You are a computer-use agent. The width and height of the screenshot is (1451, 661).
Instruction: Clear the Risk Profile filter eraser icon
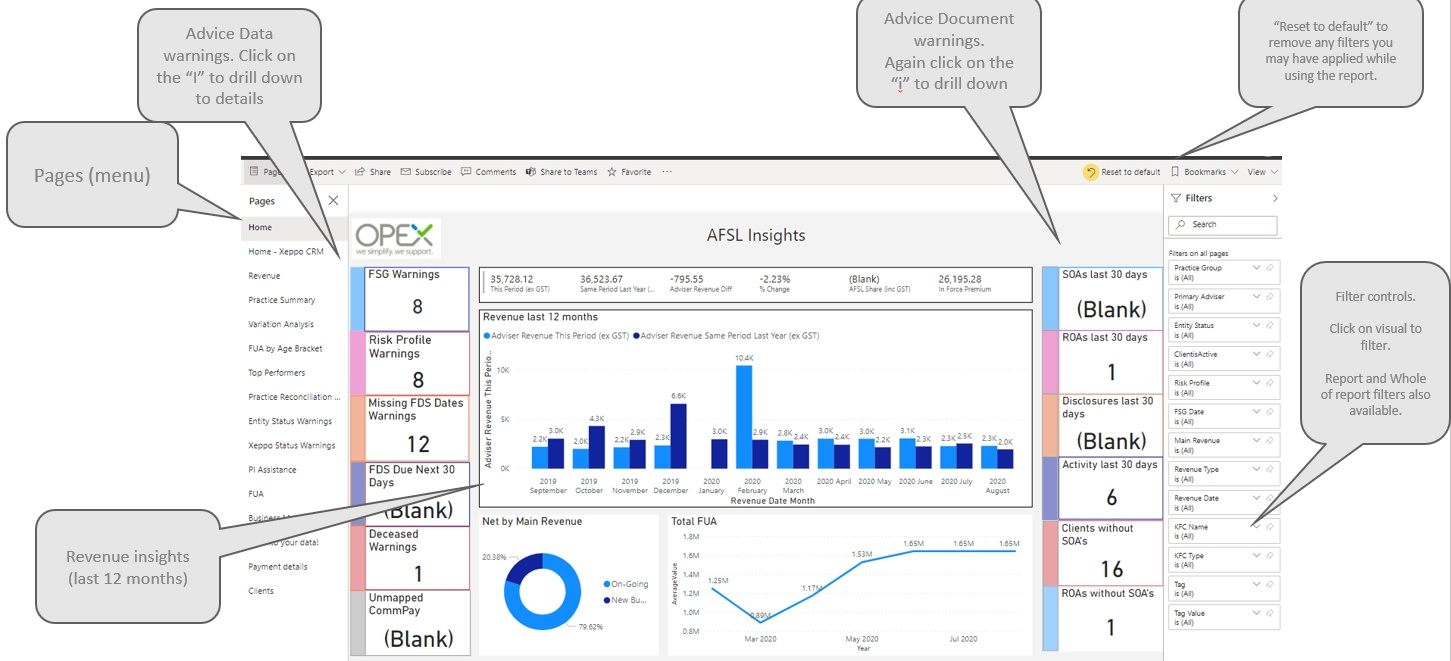[1270, 383]
